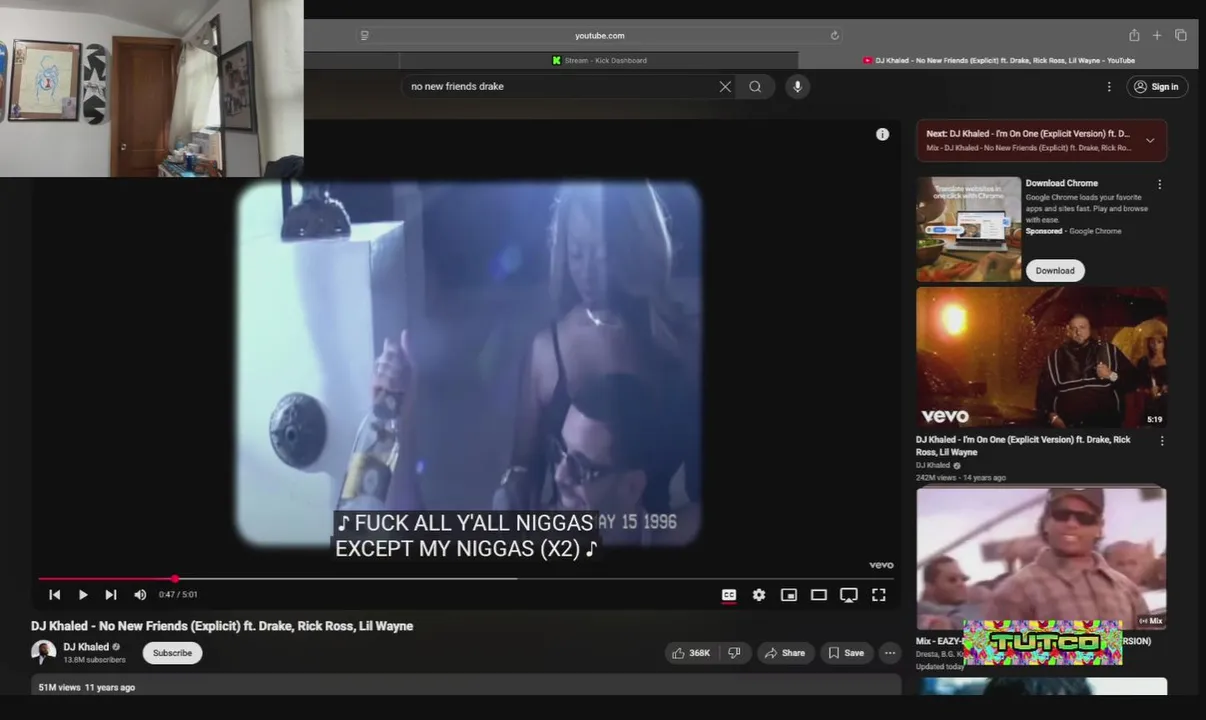1206x720 pixels.
Task: Click the browser address bar youtube.com
Action: tap(600, 35)
